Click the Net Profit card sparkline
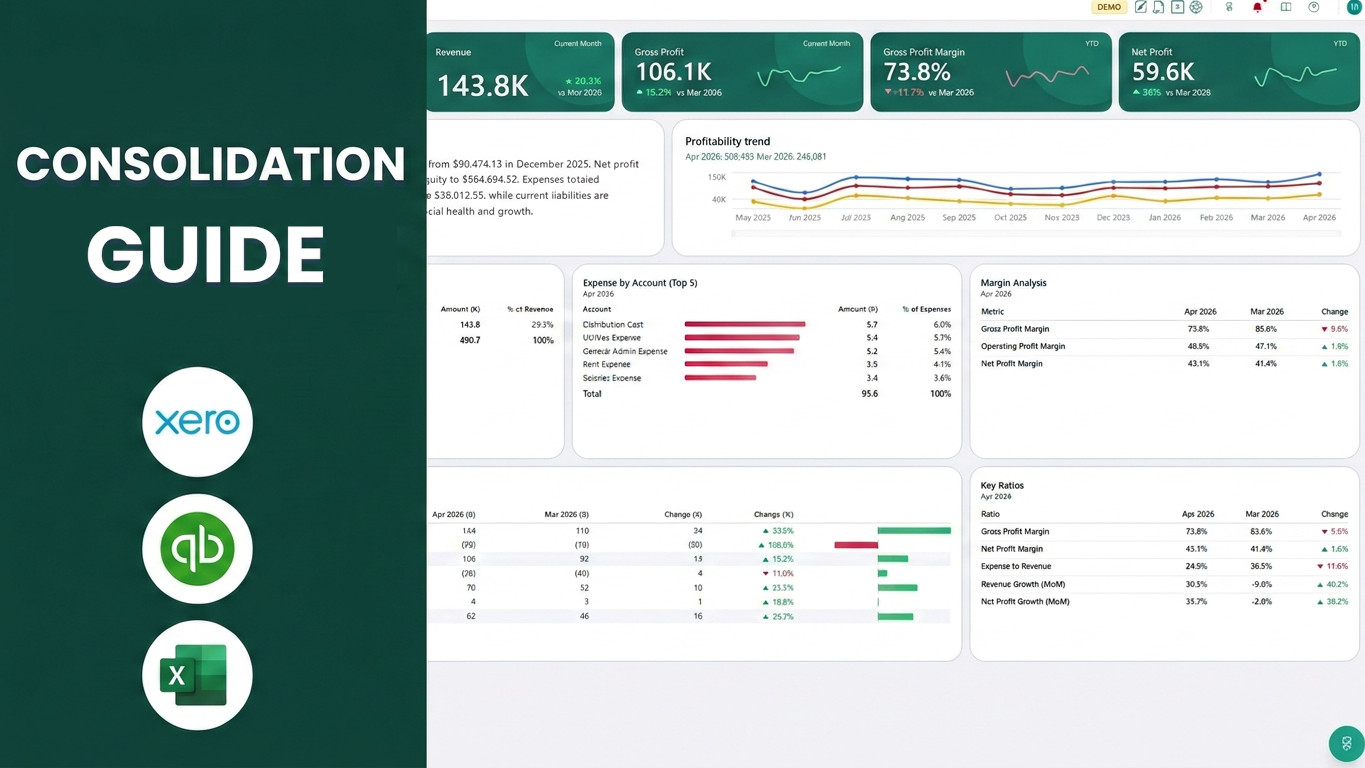 tap(1295, 75)
